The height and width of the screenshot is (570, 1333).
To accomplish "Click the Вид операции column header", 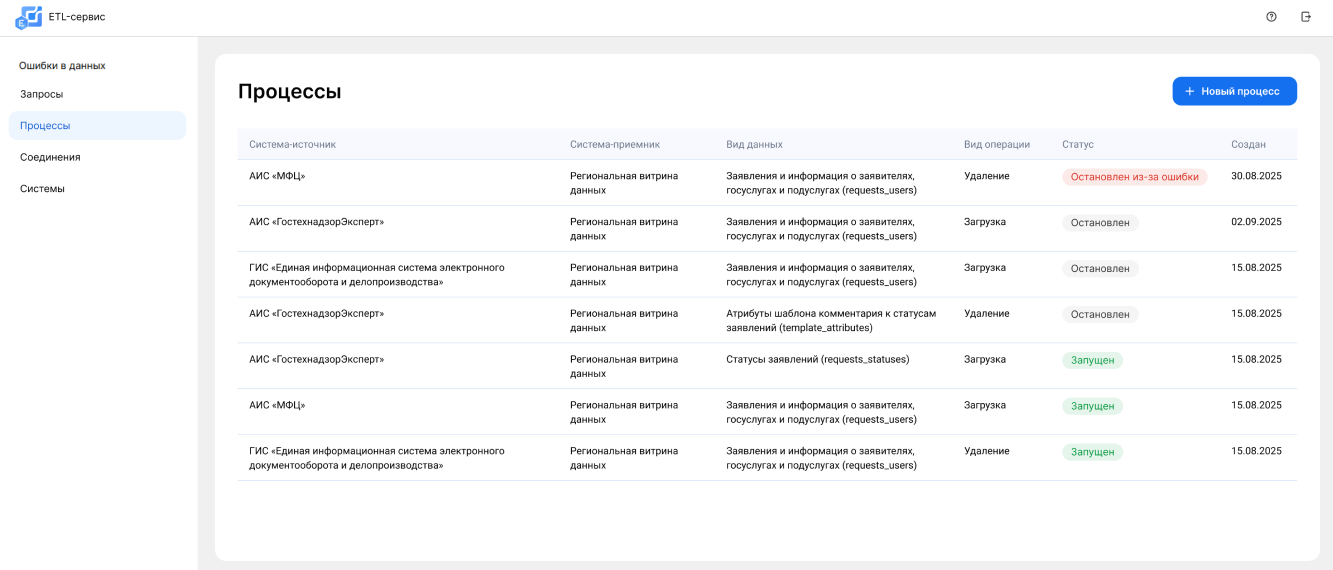I will 996,144.
